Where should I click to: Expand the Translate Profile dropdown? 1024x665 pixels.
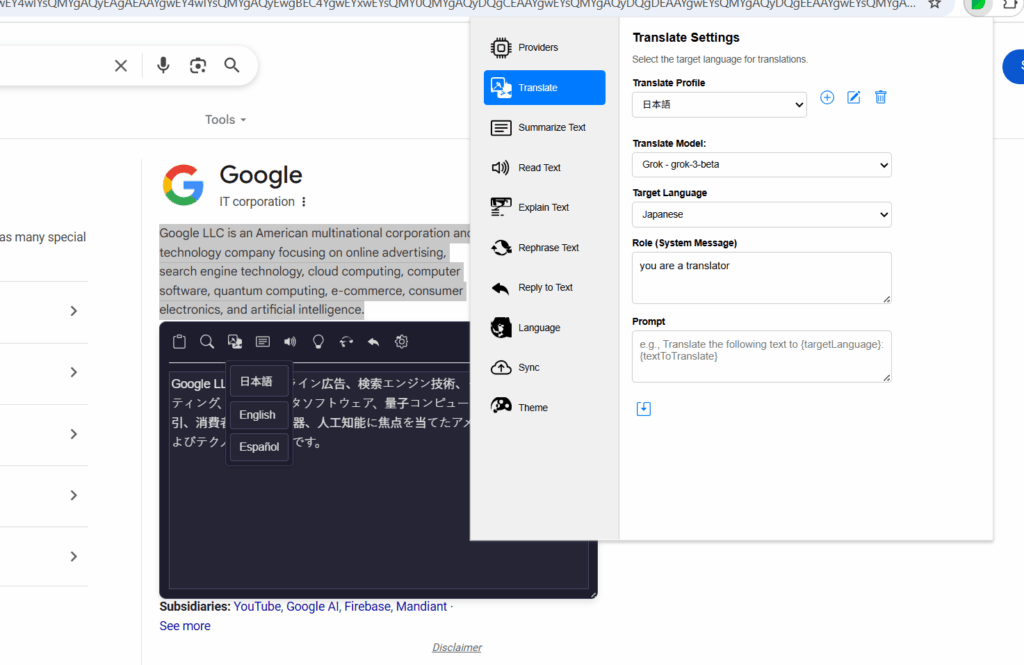[x=719, y=105]
